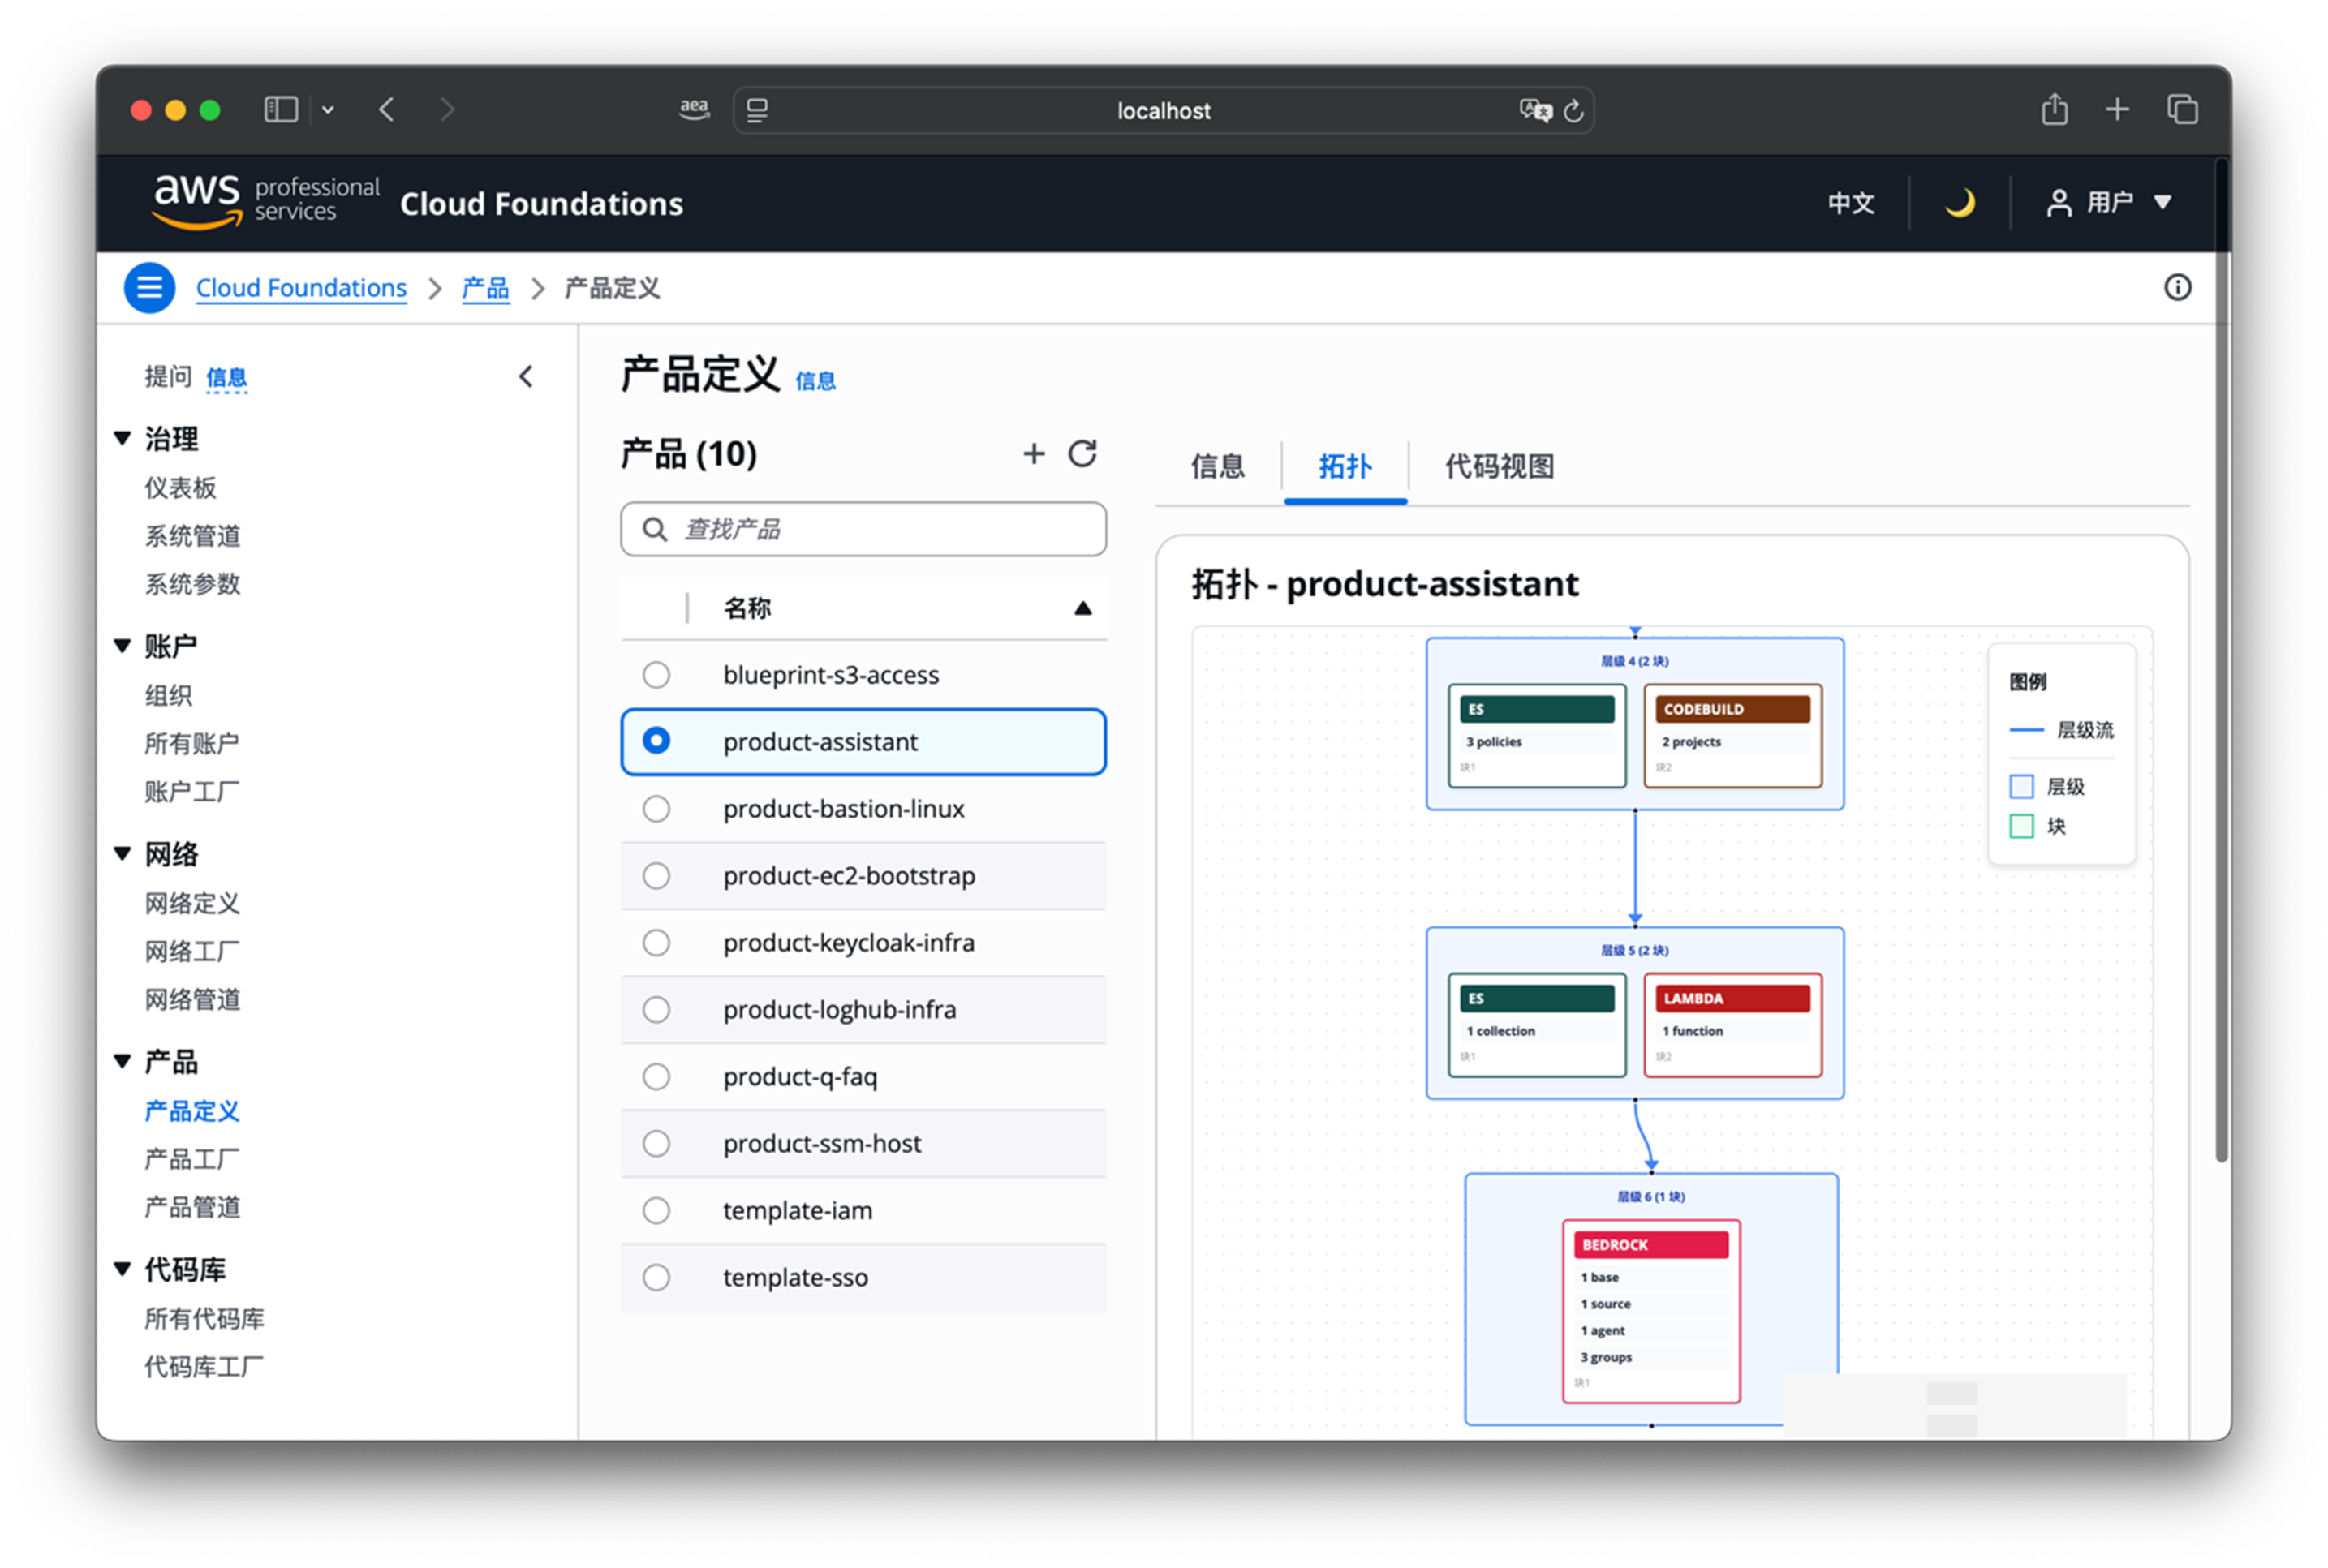The width and height of the screenshot is (2328, 1568).
Task: Open the hamburger navigation menu icon
Action: (149, 288)
